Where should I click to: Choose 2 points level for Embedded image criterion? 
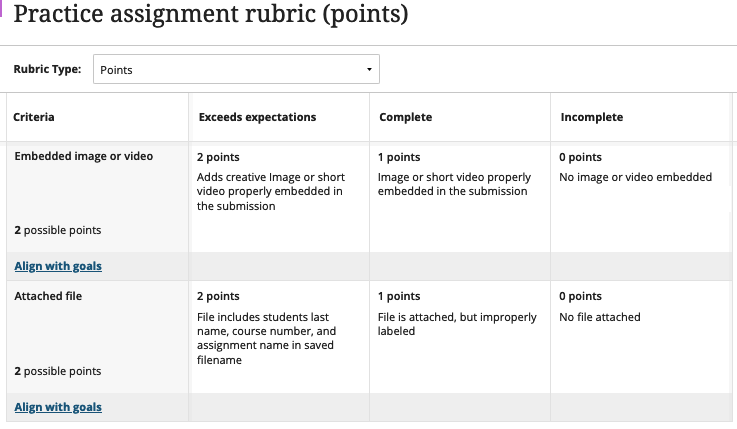tap(218, 157)
